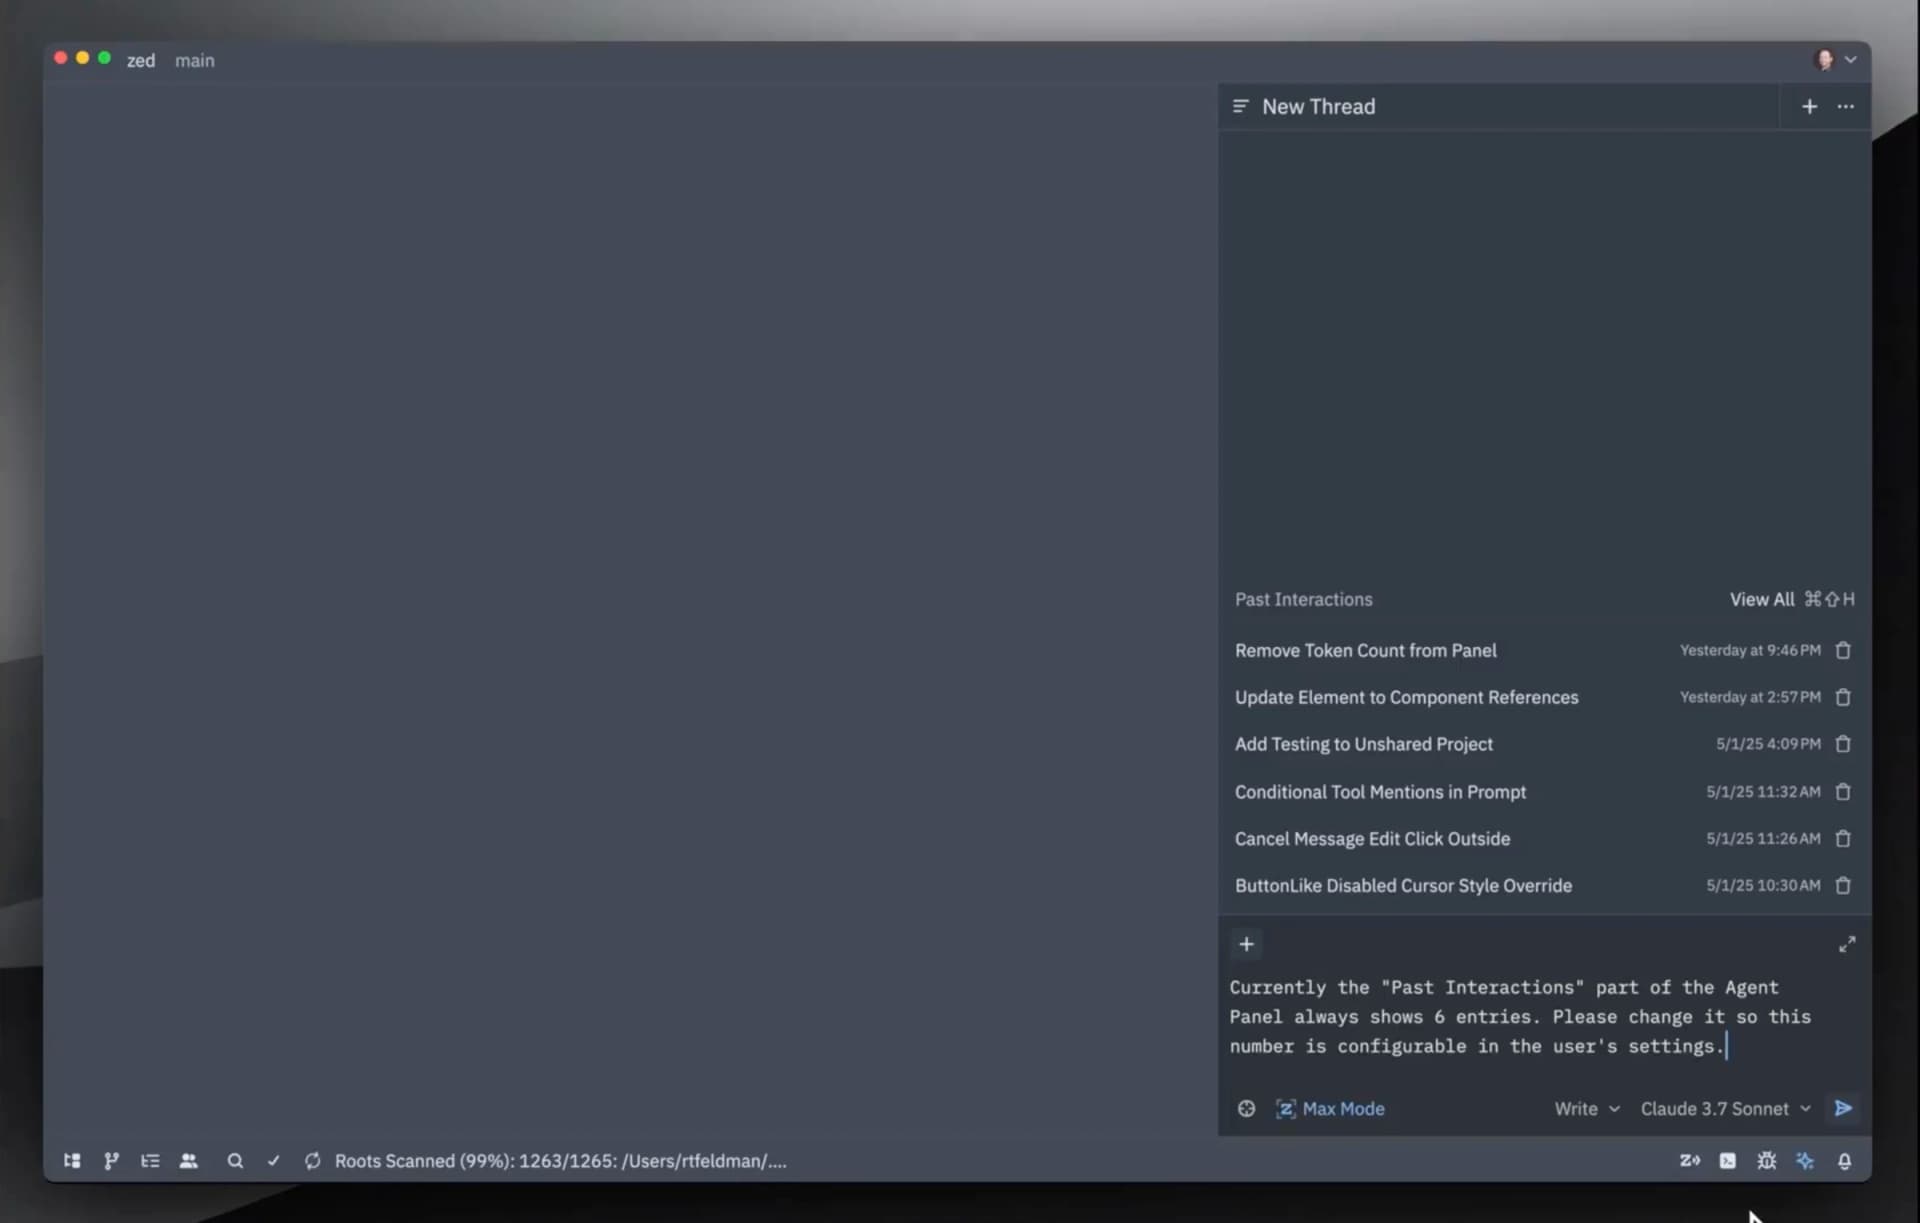Open the debugger bug icon in the status bar
Viewport: 1920px width, 1223px height.
(1766, 1161)
